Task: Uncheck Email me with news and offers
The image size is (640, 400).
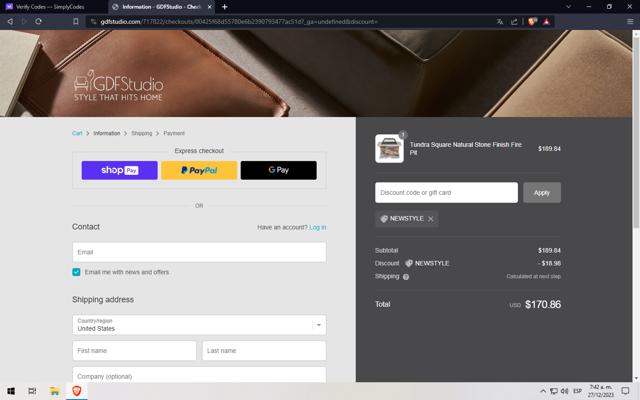Action: click(x=76, y=272)
